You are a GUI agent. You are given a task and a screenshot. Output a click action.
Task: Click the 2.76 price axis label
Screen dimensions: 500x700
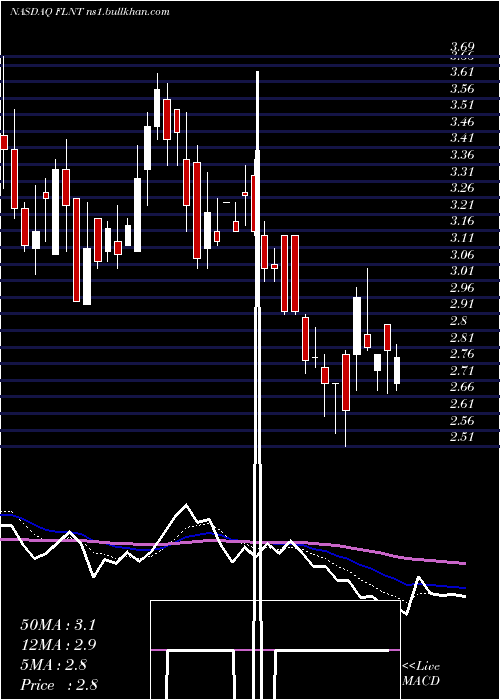point(462,354)
